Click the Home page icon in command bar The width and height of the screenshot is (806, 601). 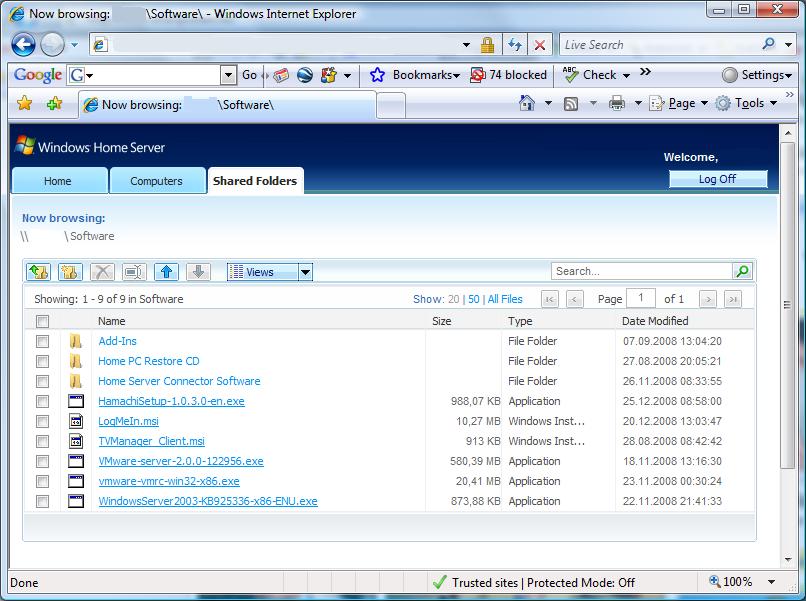[x=527, y=103]
